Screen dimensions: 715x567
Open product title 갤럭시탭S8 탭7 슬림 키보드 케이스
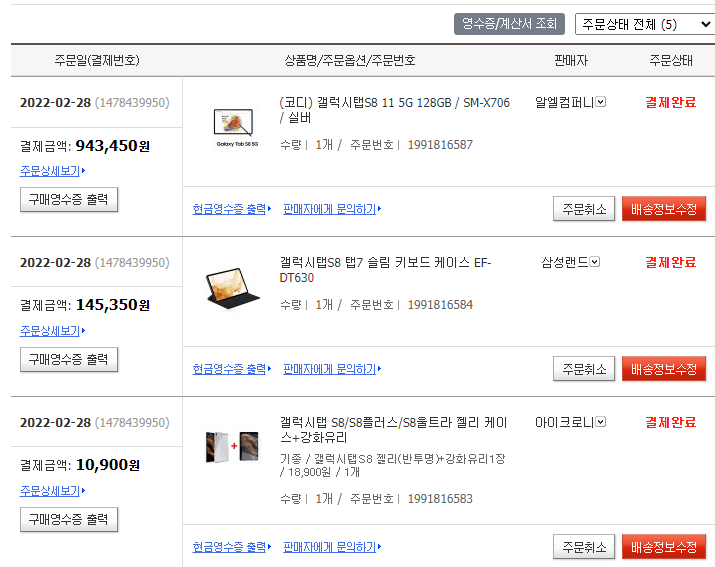385,270
